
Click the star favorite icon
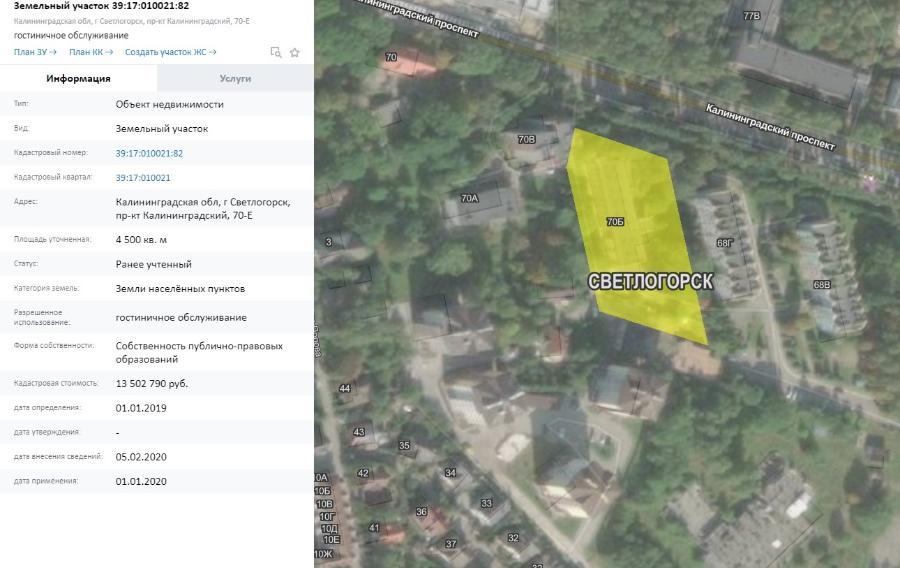pos(295,52)
